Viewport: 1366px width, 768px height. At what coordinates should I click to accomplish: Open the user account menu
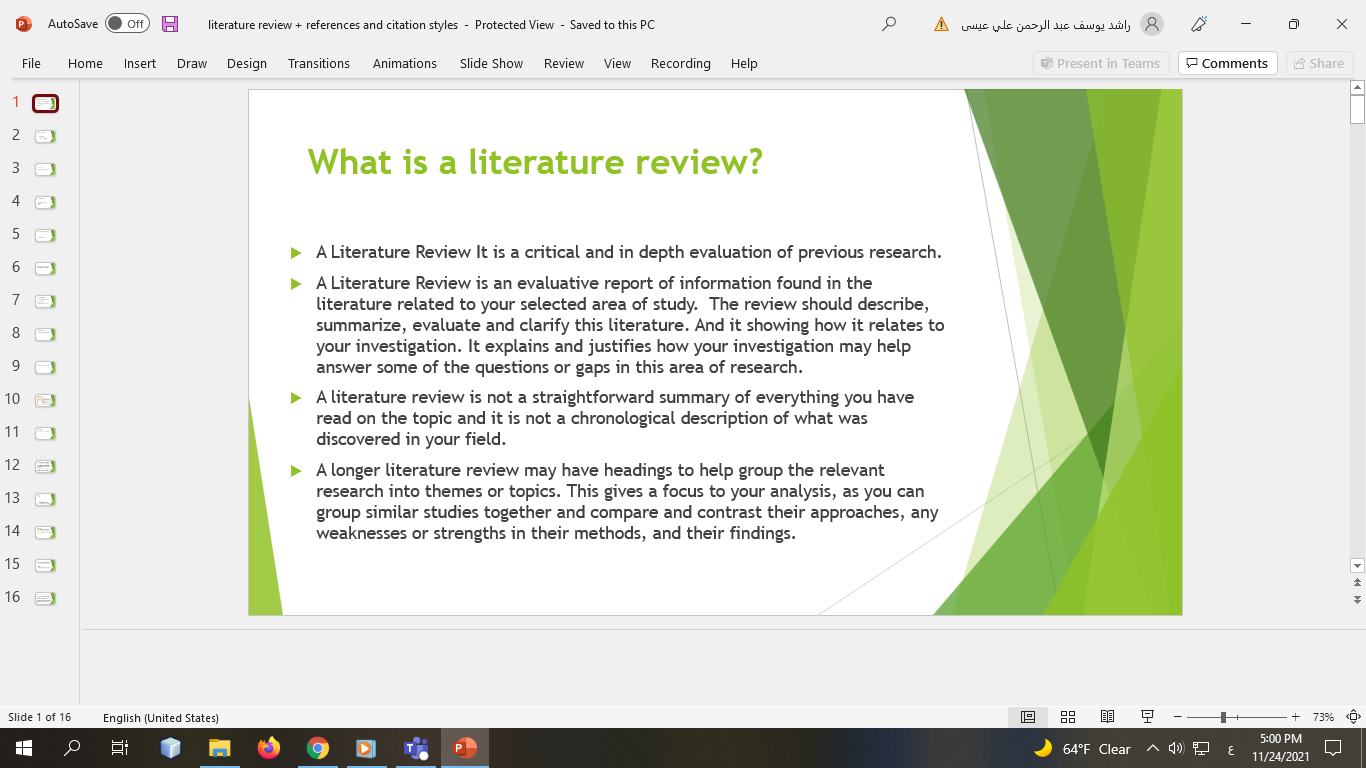[1150, 24]
